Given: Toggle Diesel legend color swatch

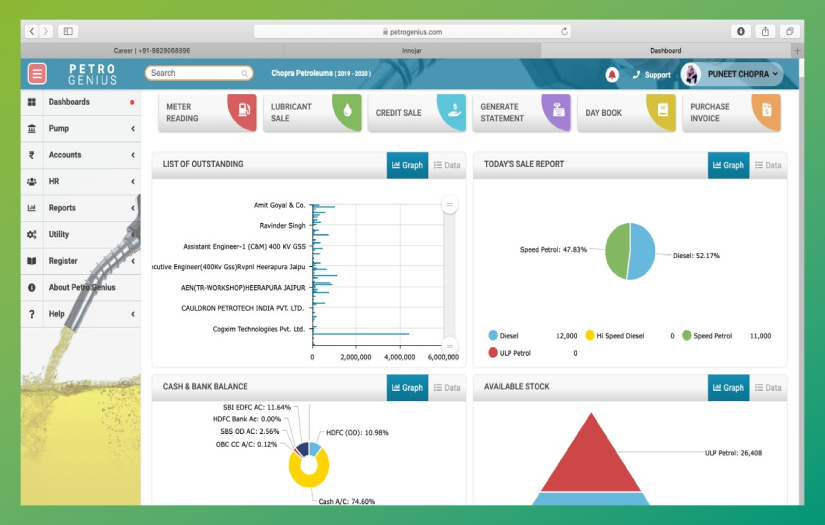Looking at the screenshot, I should point(493,335).
